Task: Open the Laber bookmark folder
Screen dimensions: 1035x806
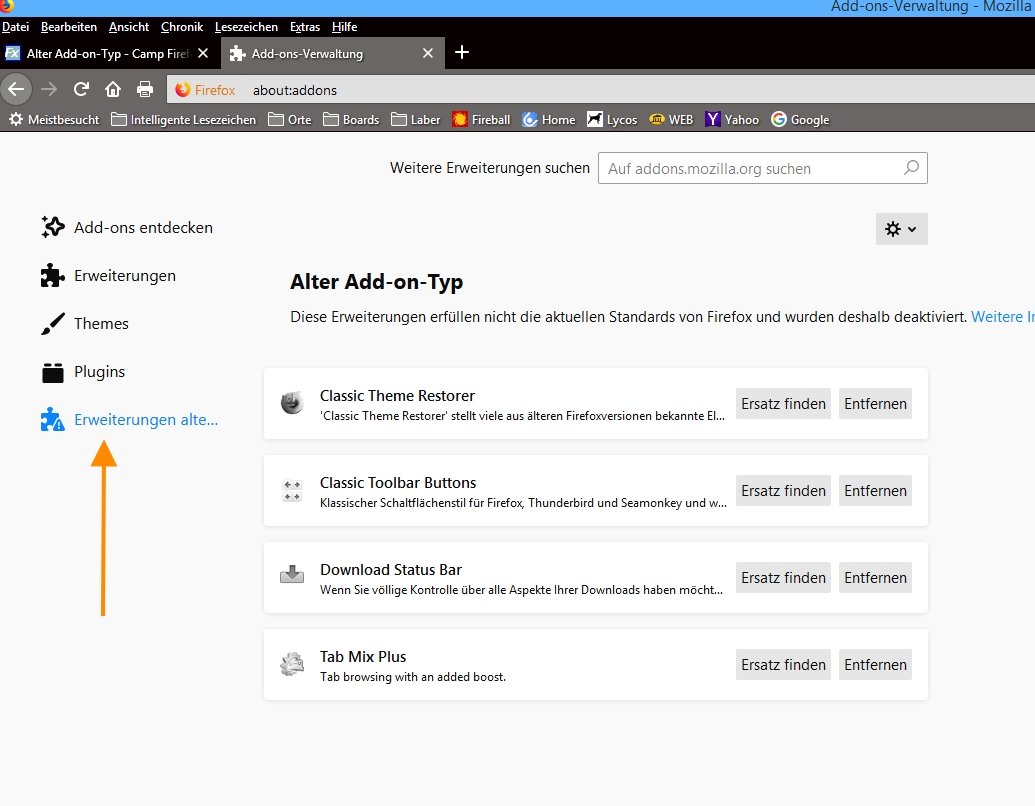Action: point(415,119)
